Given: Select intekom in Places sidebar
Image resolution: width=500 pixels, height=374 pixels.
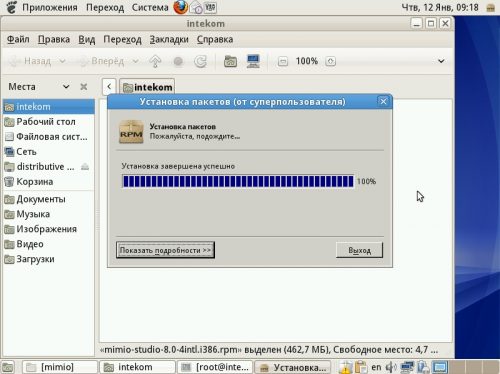Looking at the screenshot, I should [49, 107].
